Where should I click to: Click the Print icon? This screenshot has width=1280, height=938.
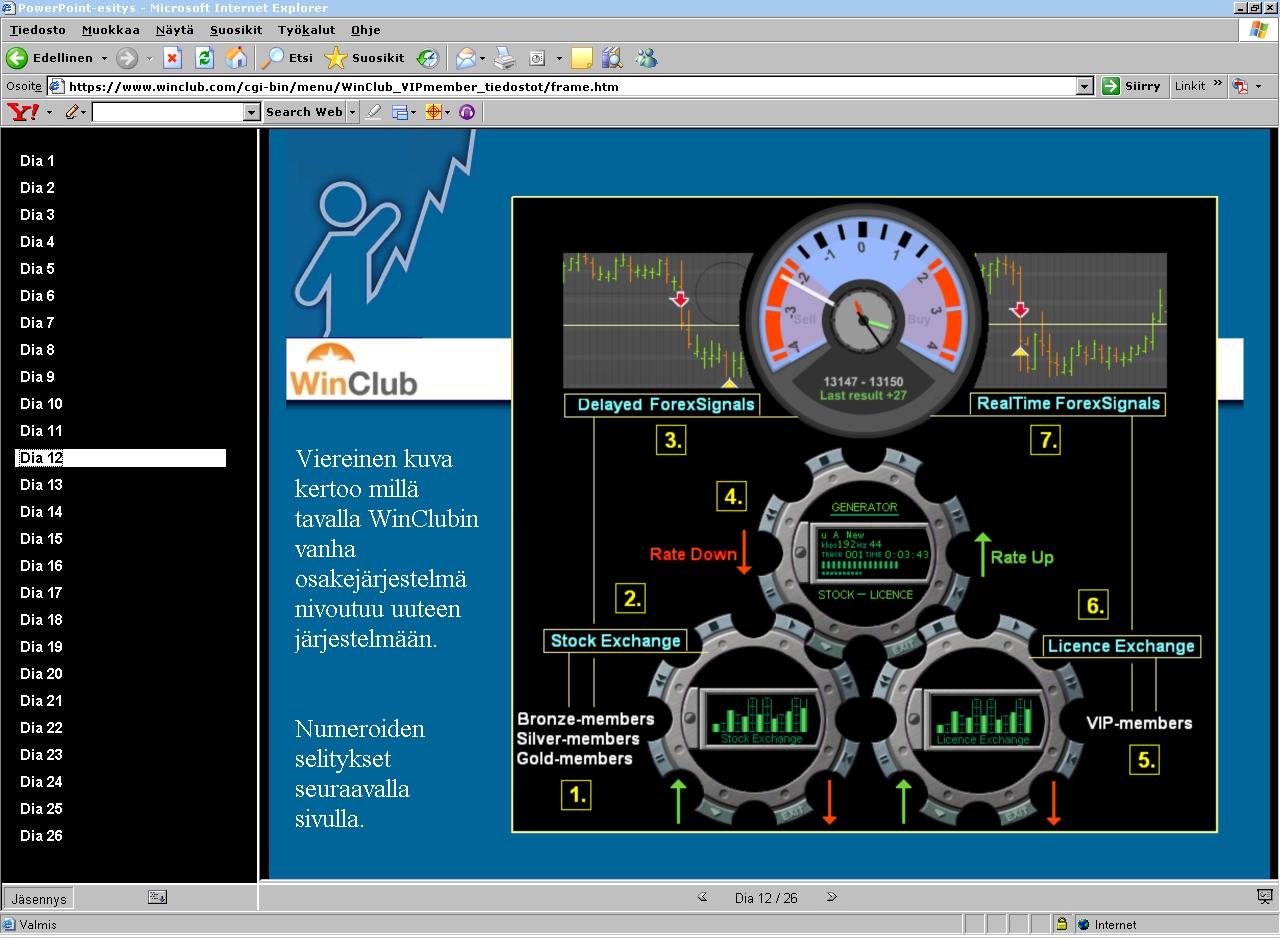pos(505,58)
